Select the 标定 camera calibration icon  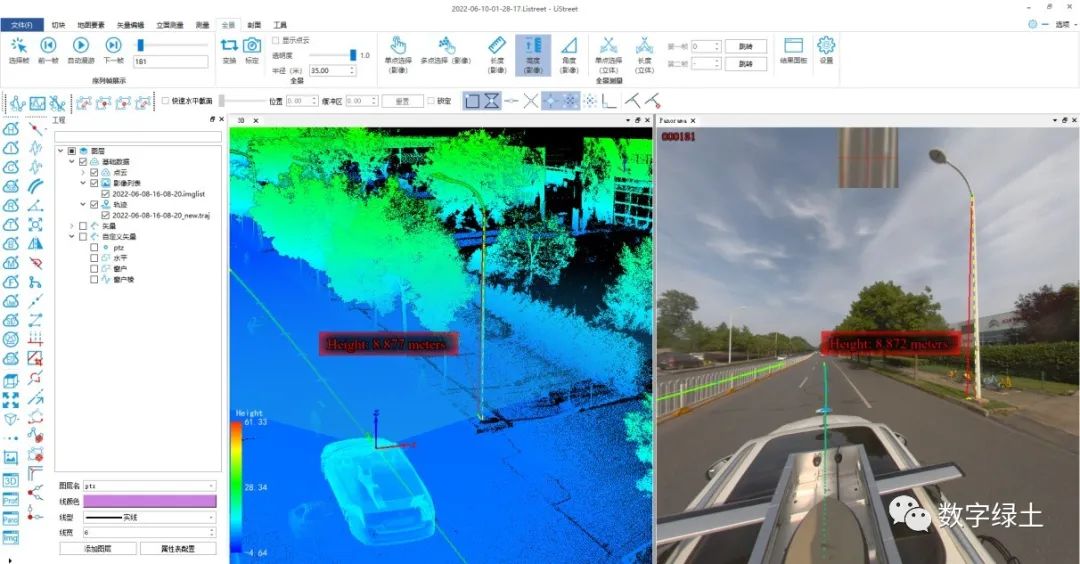click(x=252, y=45)
